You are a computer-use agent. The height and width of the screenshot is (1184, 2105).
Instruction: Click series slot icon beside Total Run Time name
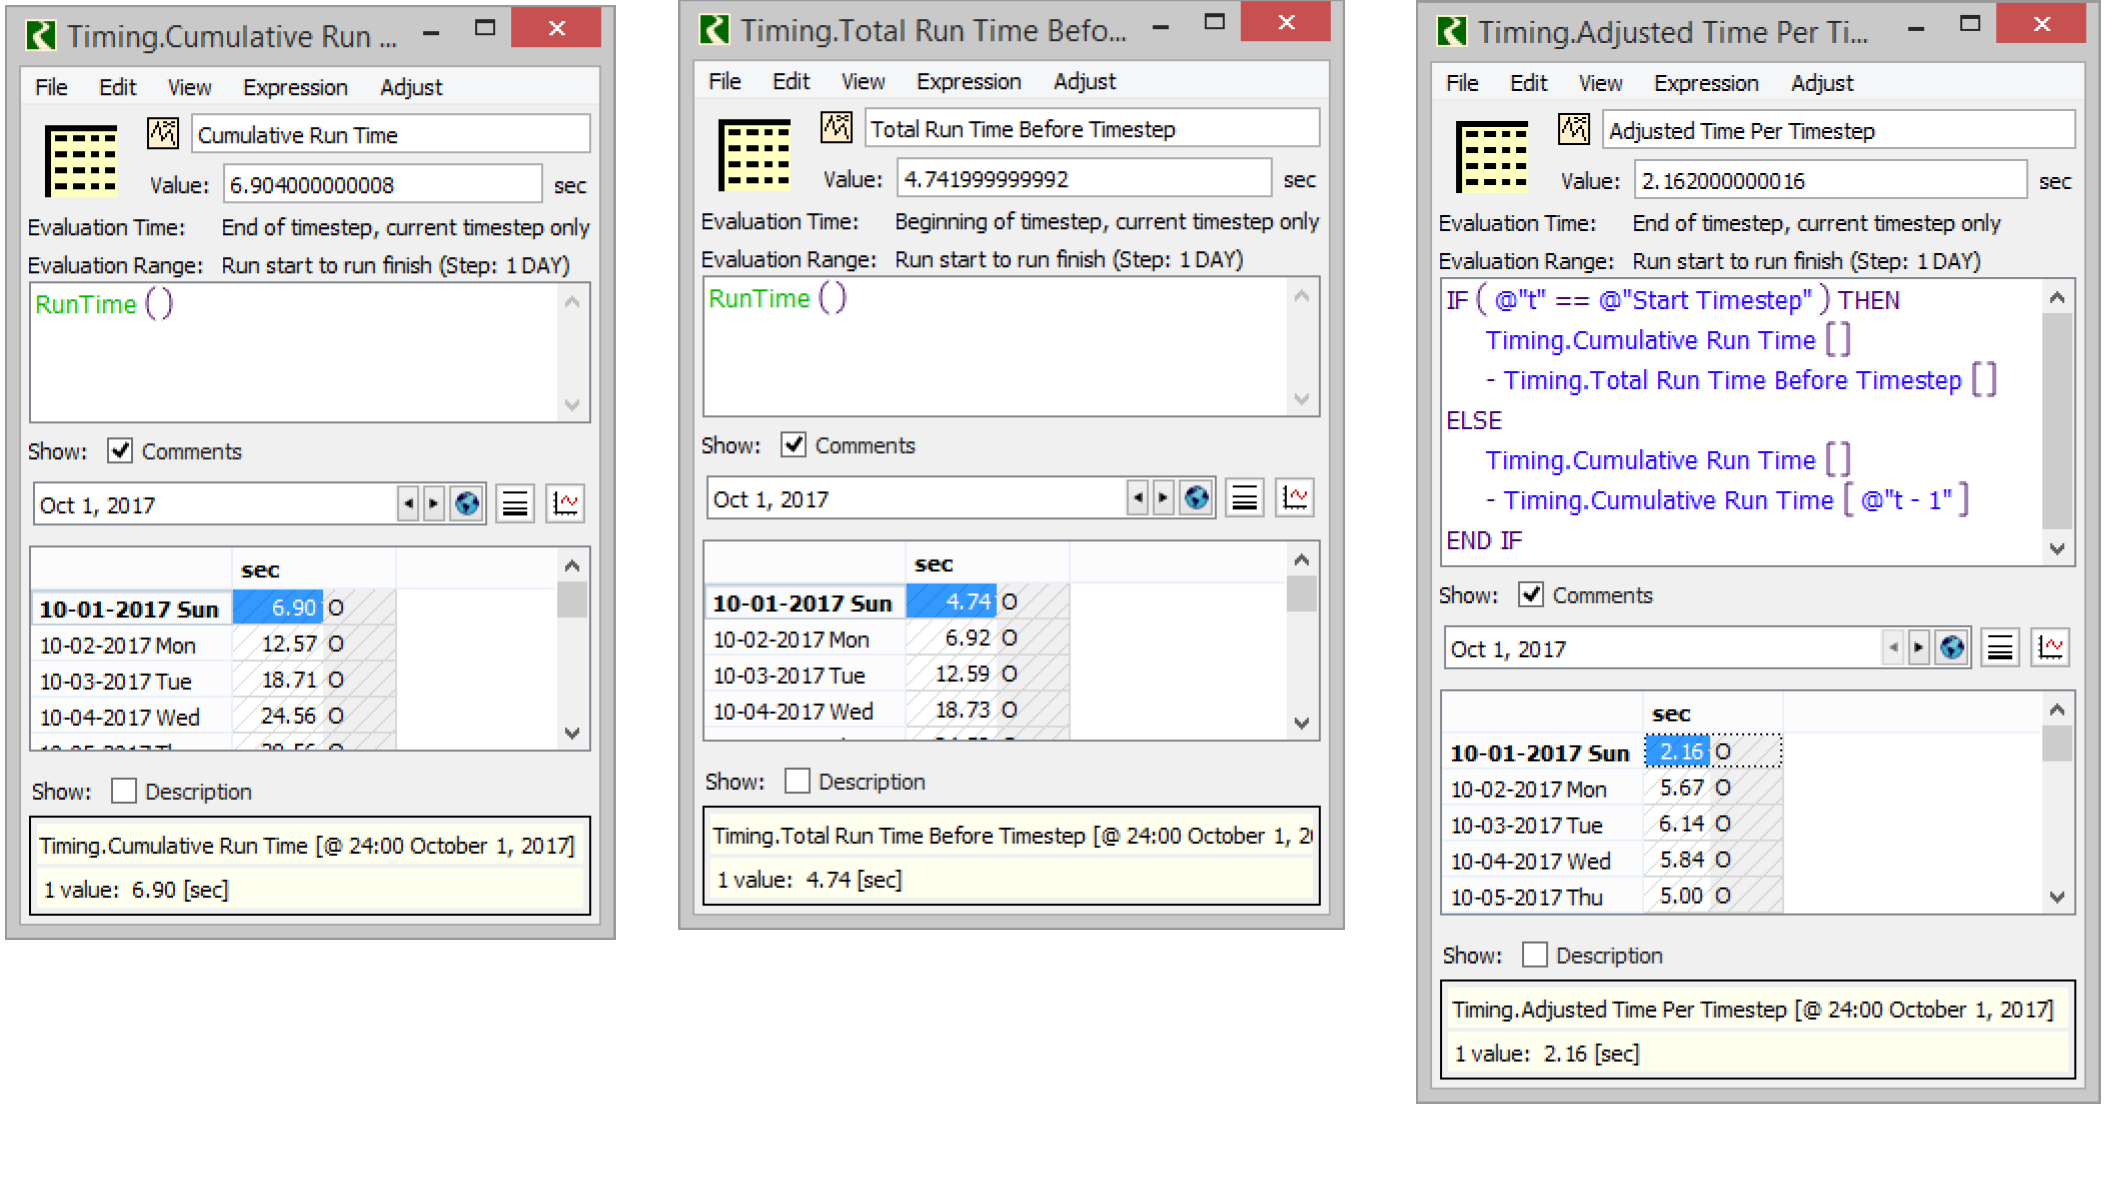pos(836,127)
